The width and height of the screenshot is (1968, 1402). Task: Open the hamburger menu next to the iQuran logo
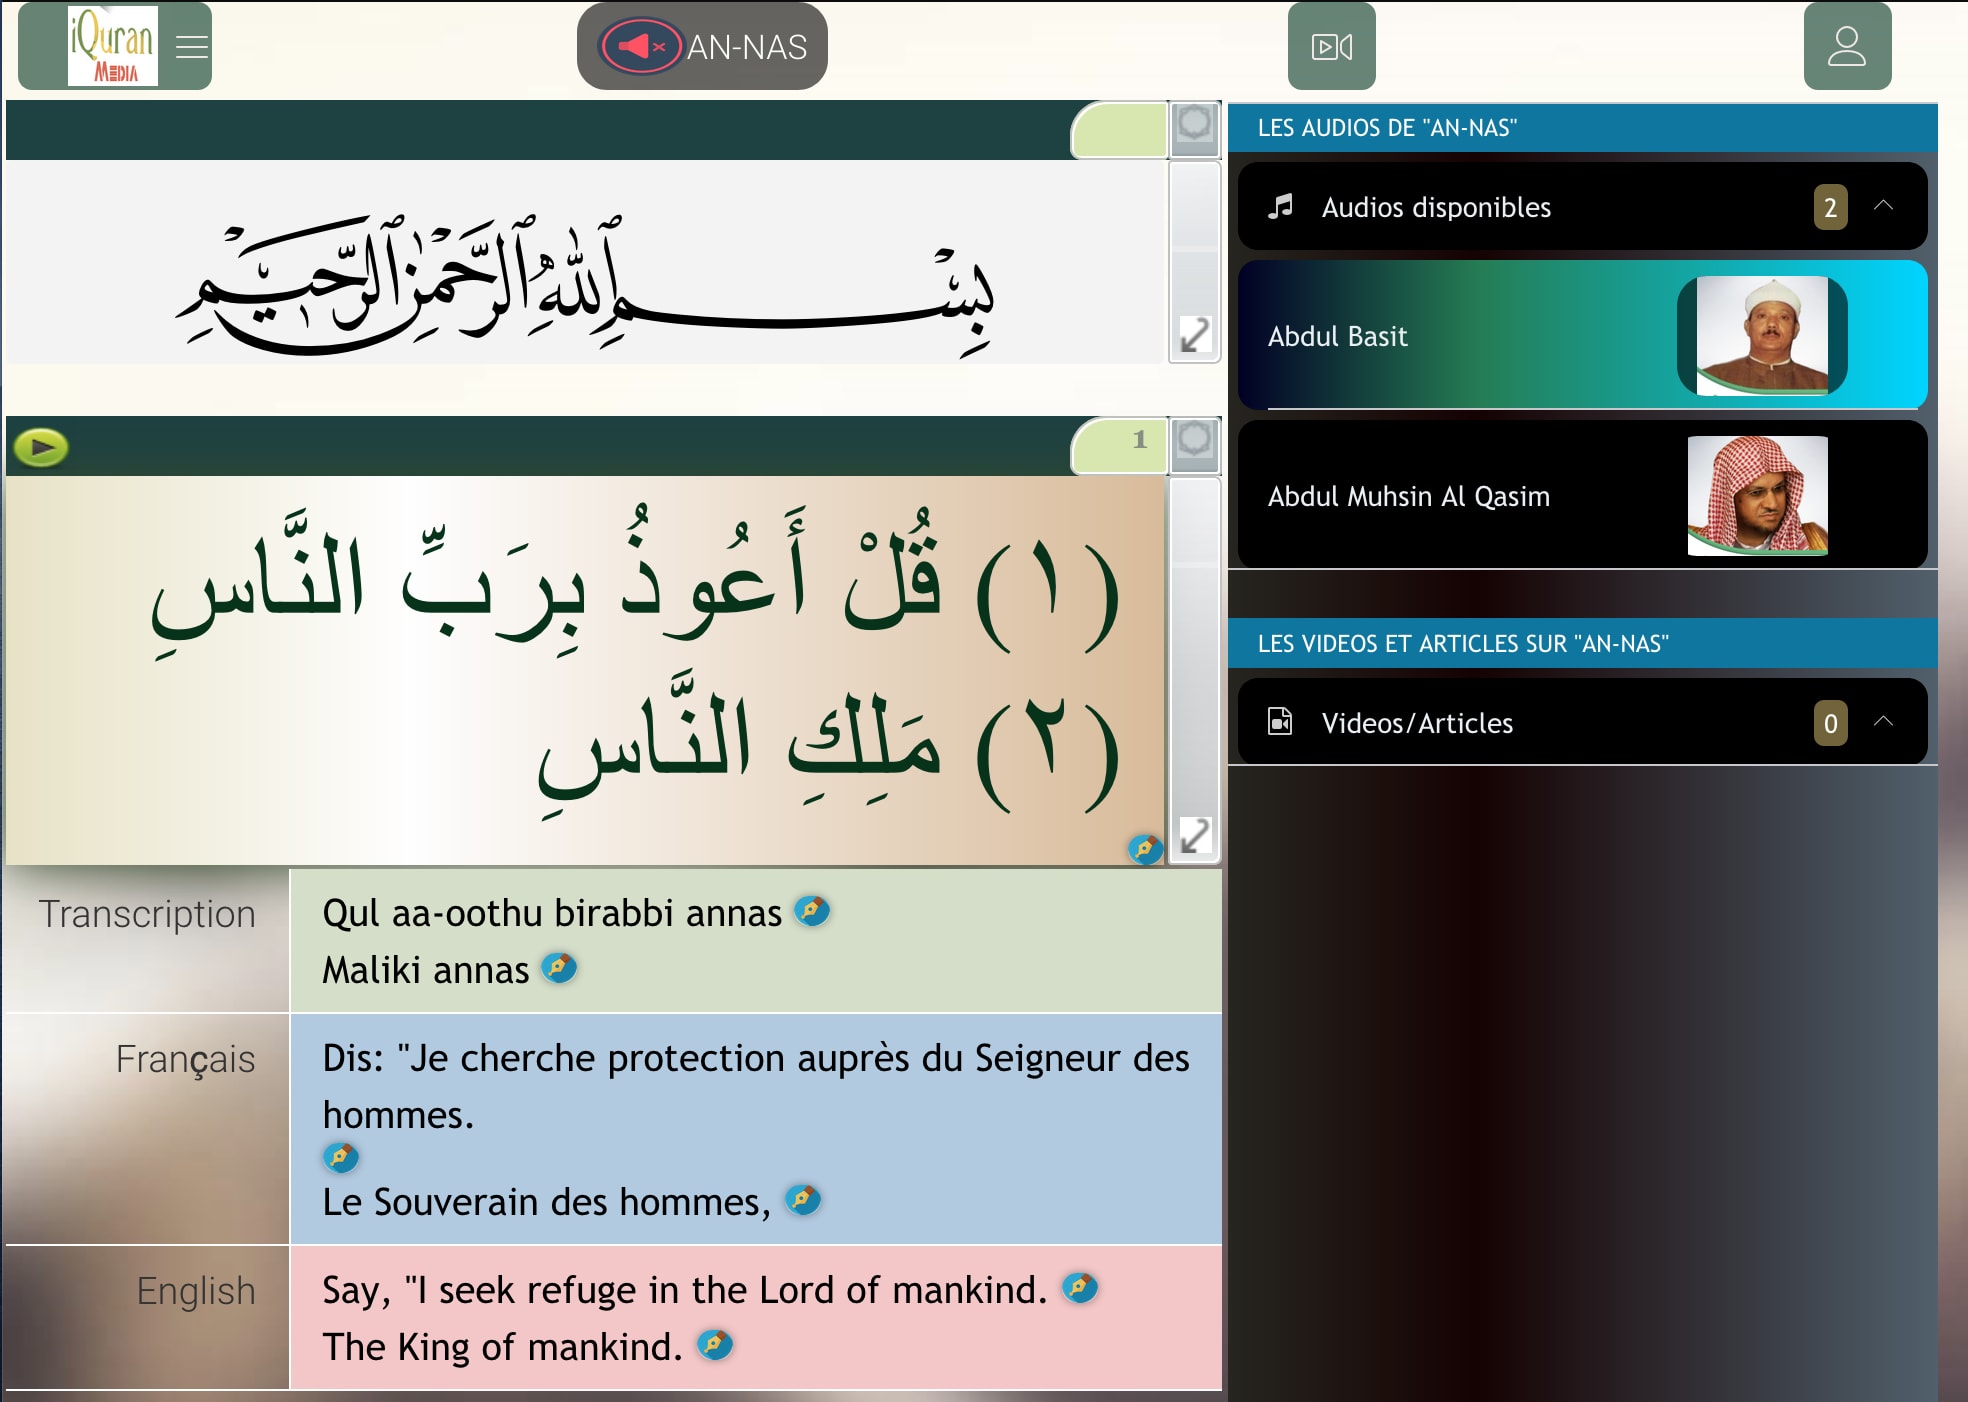(191, 47)
